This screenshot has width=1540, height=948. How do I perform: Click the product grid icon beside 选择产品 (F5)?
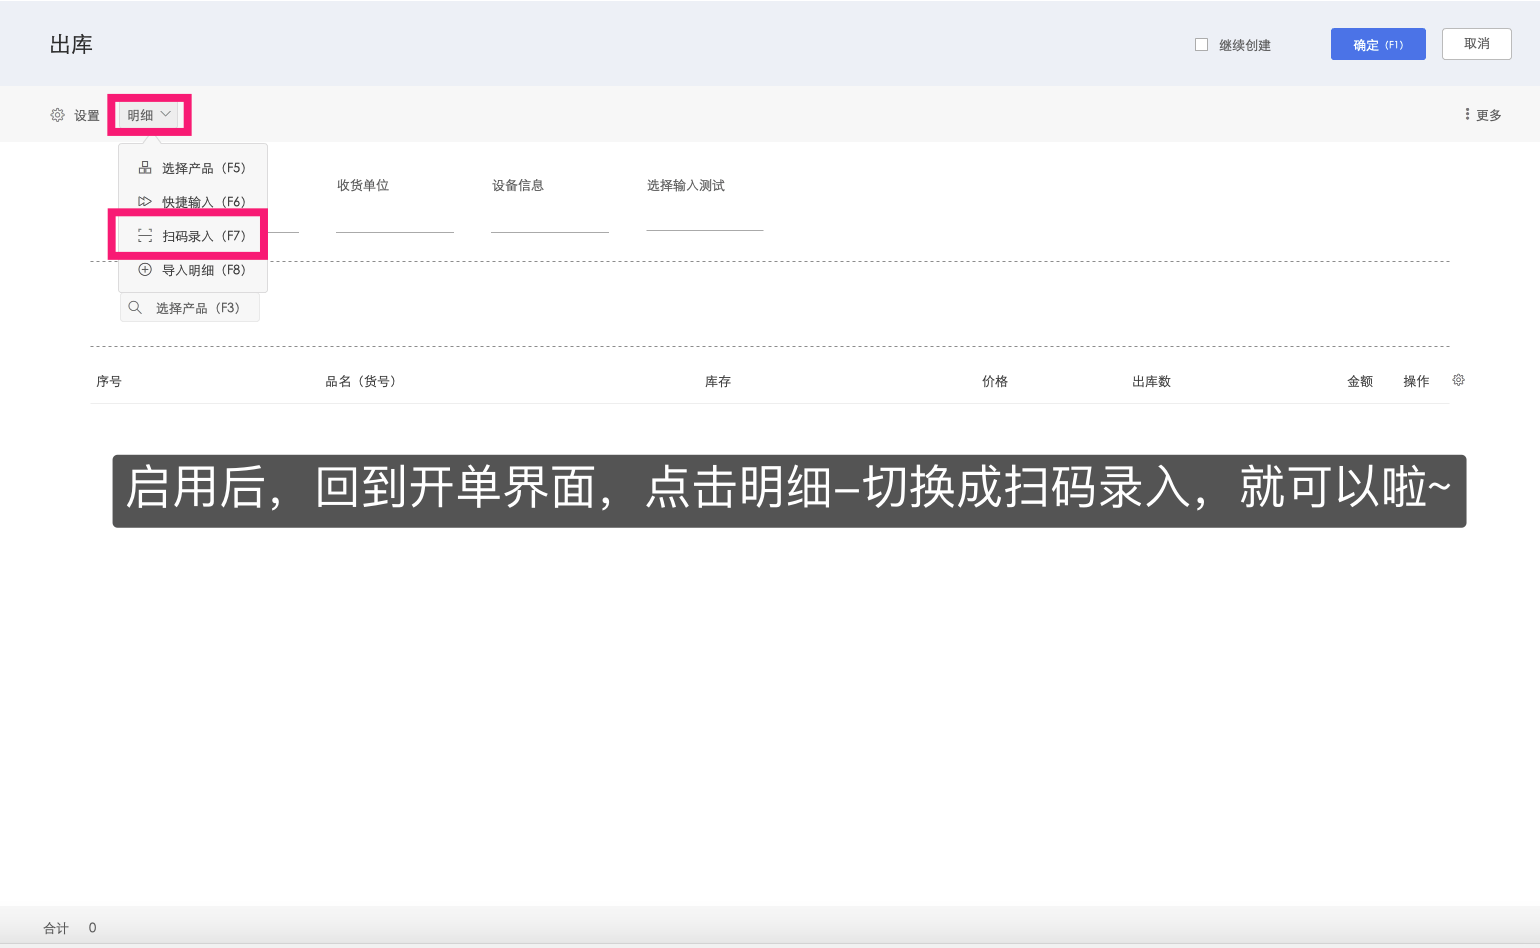pyautogui.click(x=144, y=167)
